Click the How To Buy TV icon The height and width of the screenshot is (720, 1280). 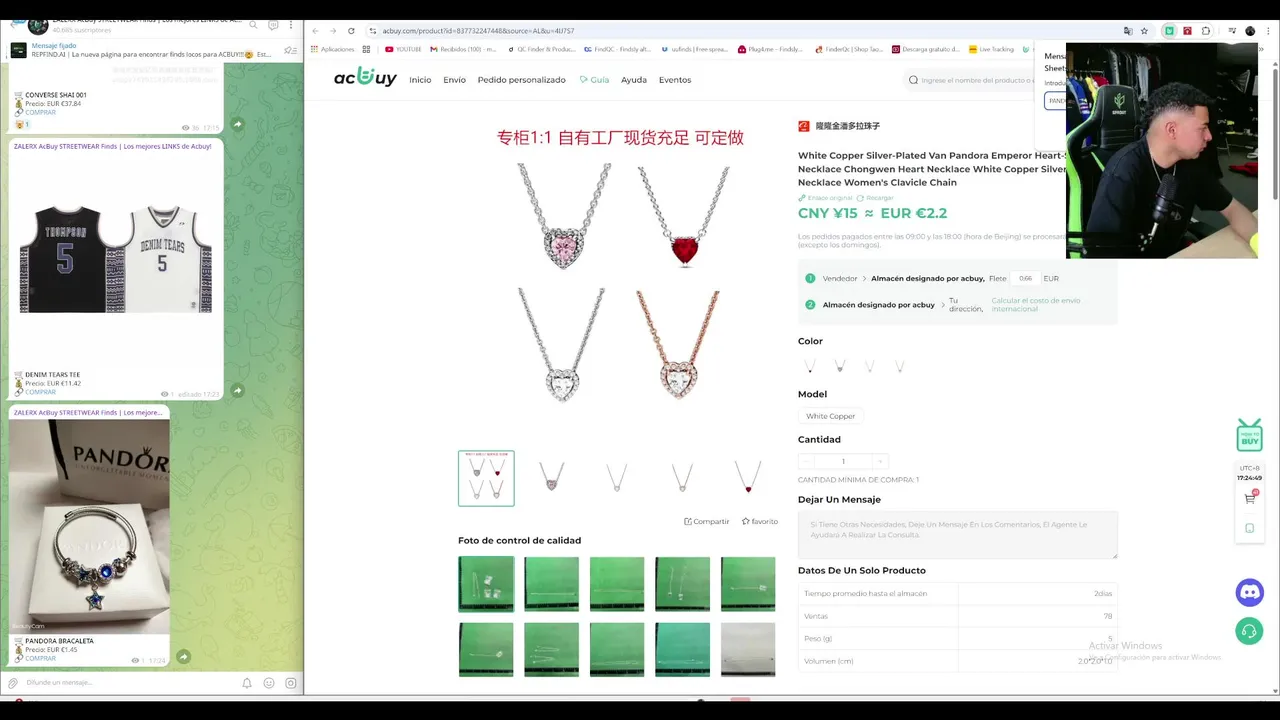point(1249,436)
